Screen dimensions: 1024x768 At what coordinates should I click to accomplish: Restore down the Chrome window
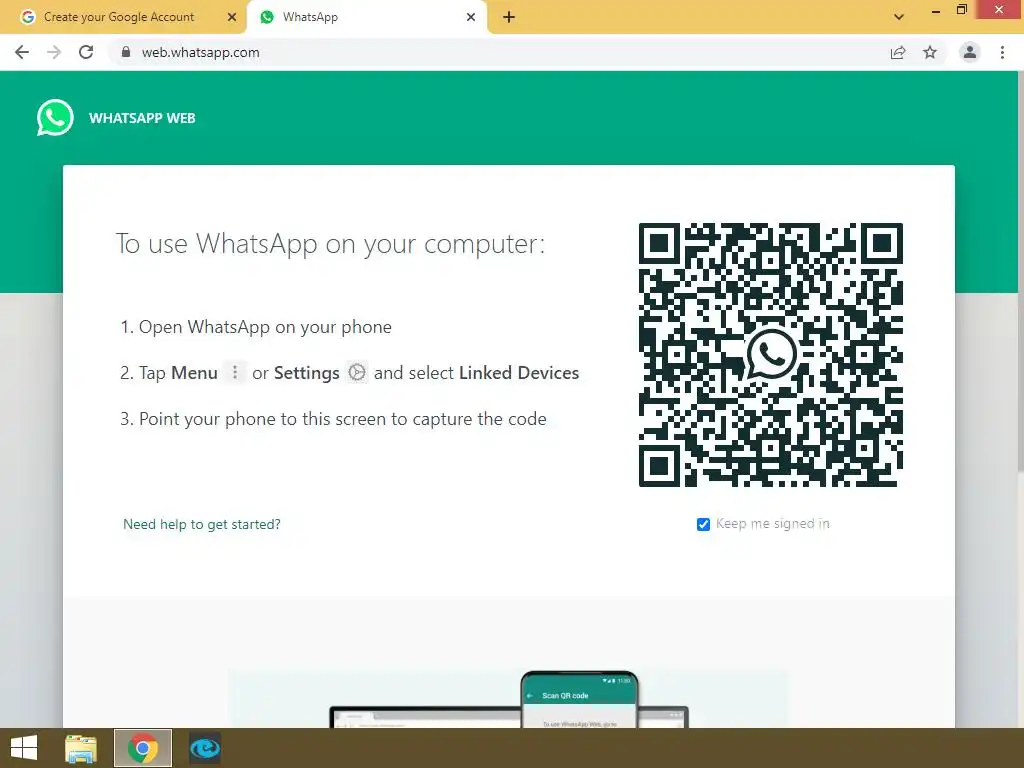coord(962,10)
